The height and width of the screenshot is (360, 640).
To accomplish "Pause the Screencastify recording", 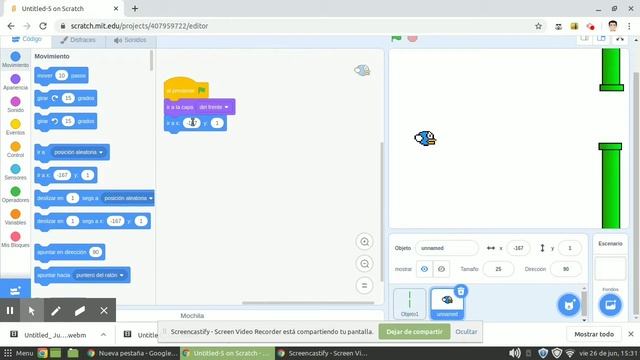I will coord(10,311).
